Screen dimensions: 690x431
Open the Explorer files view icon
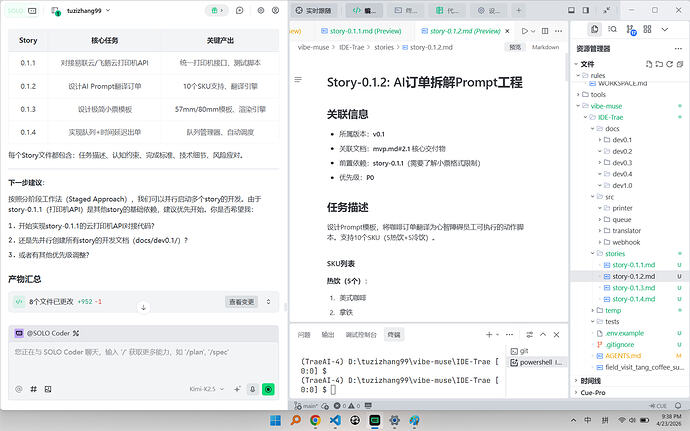pos(595,29)
